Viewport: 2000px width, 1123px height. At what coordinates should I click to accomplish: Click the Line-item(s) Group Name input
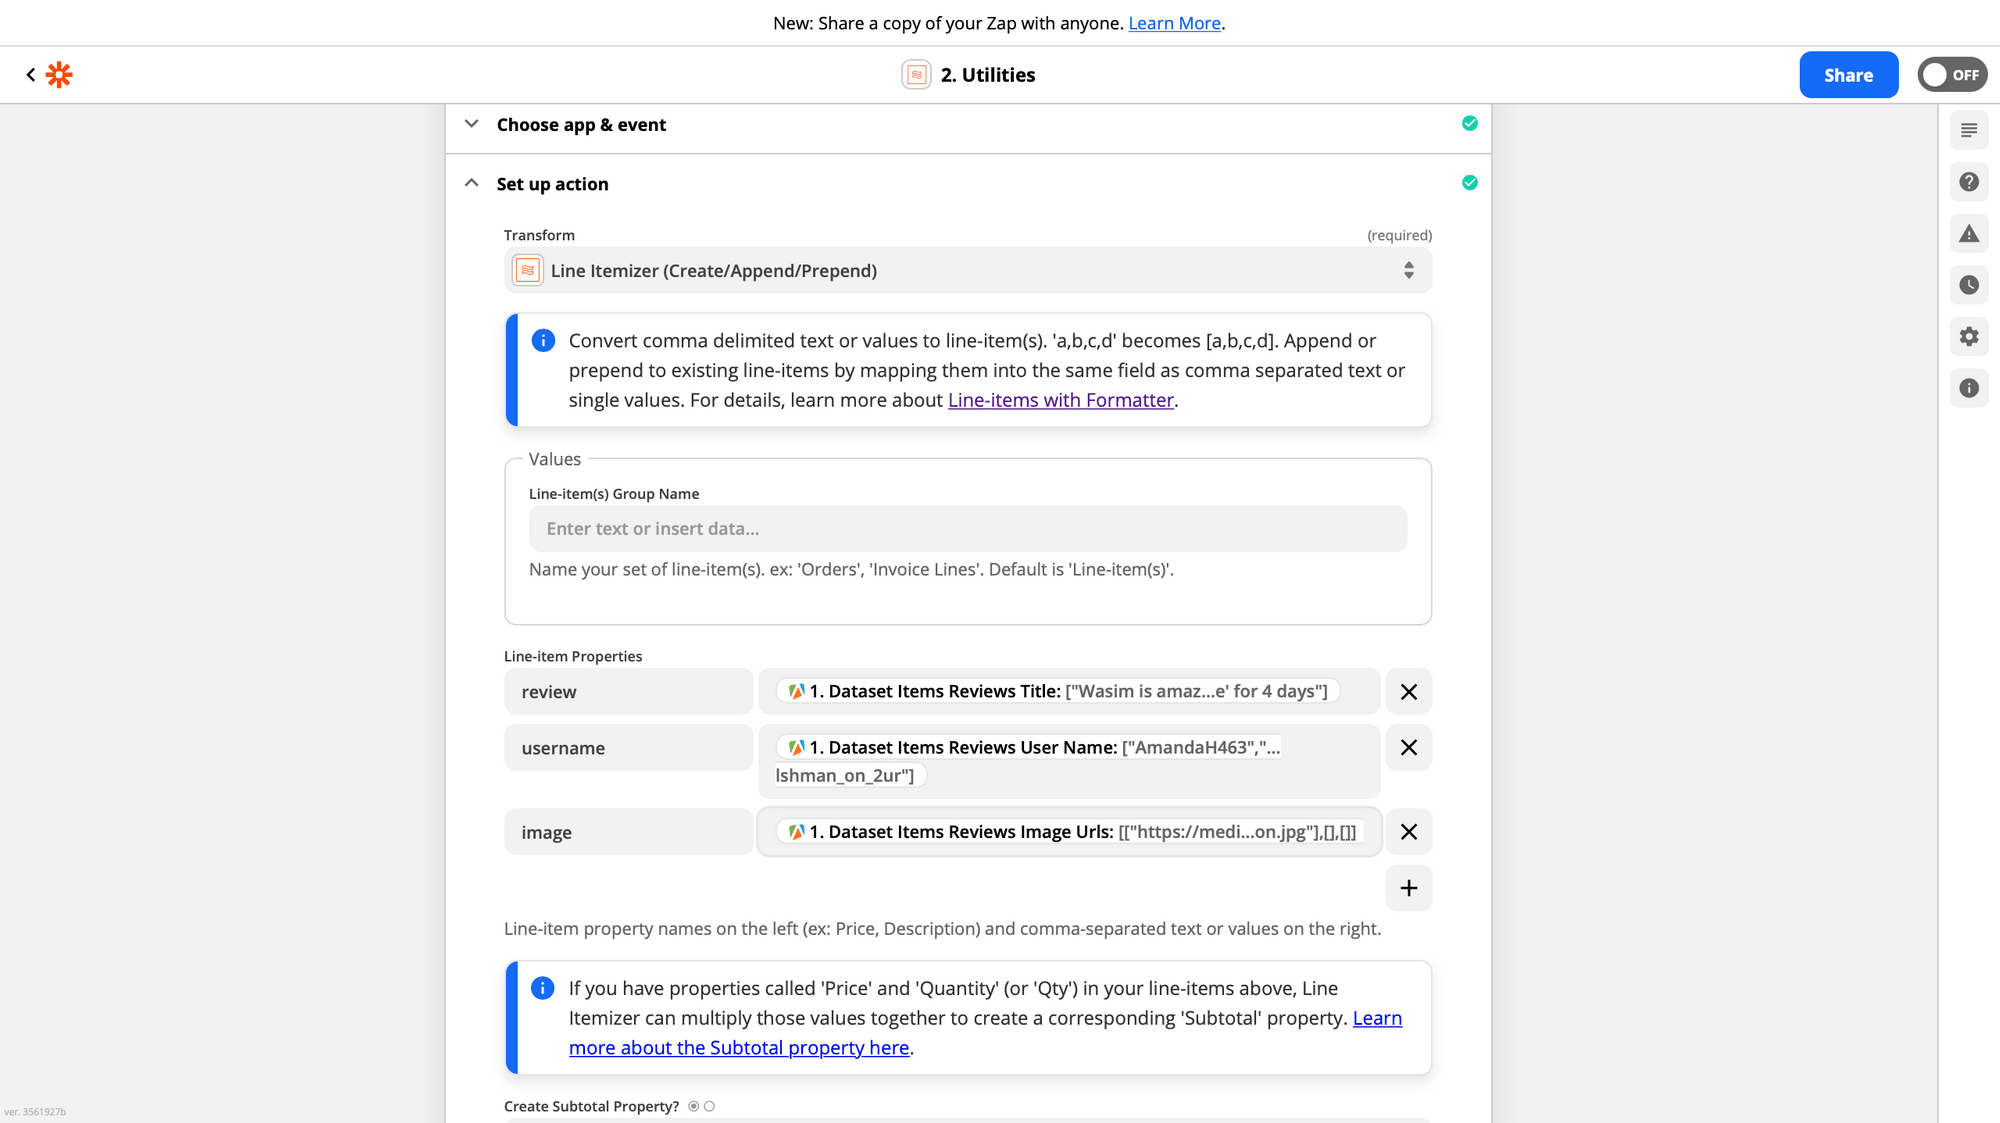[968, 528]
